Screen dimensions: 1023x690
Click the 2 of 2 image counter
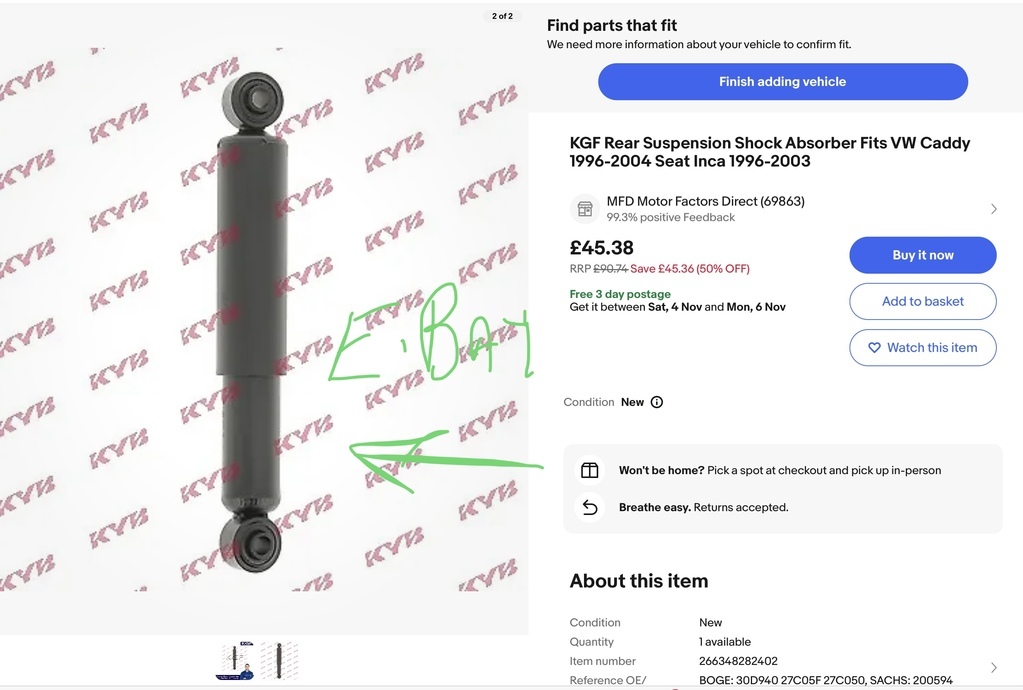tap(502, 16)
